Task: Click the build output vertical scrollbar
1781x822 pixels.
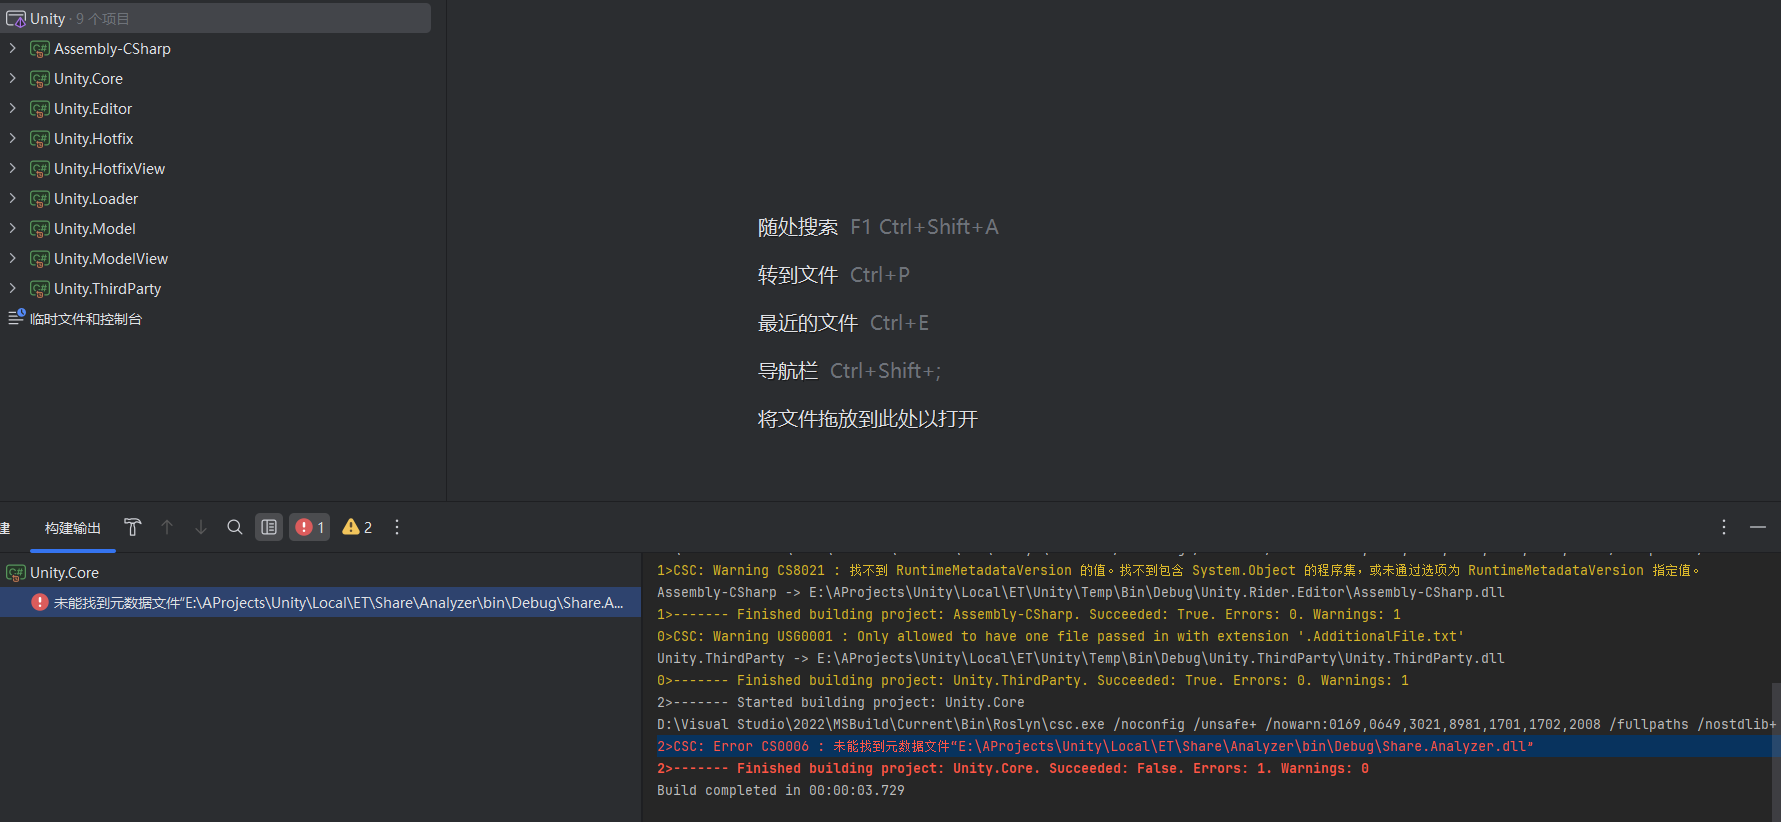Action: coord(1776,752)
